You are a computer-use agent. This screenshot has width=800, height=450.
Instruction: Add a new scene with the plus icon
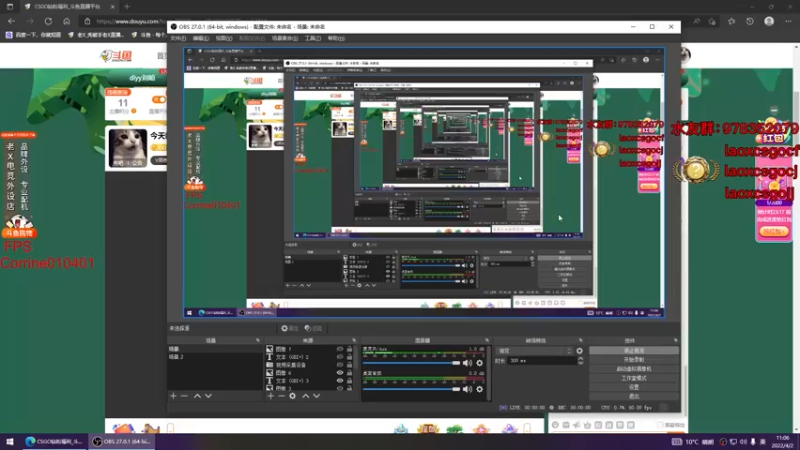click(173, 396)
